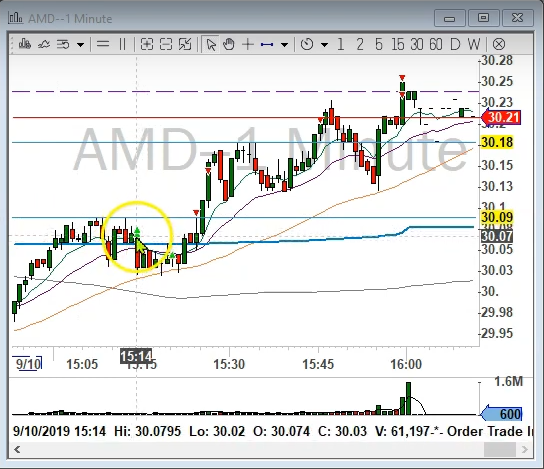
Task: Click the red 30.21 price marker
Action: [501, 117]
